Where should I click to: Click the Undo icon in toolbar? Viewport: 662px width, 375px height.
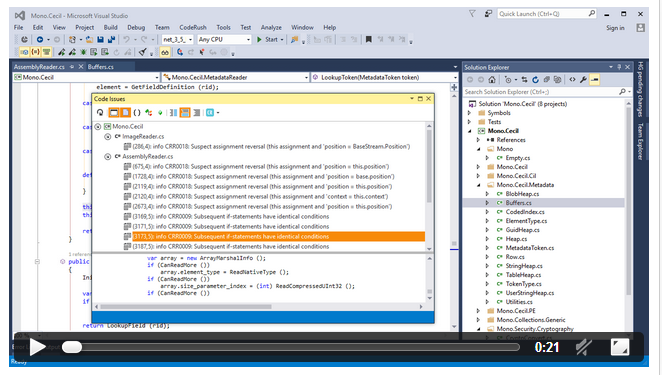pyautogui.click(x=126, y=39)
